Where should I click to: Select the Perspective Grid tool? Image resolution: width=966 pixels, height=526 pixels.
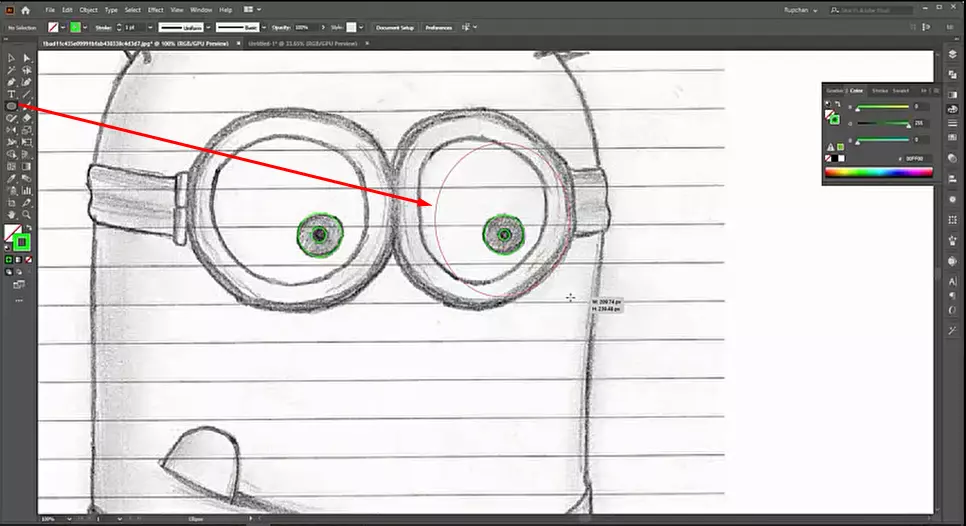click(x=26, y=154)
